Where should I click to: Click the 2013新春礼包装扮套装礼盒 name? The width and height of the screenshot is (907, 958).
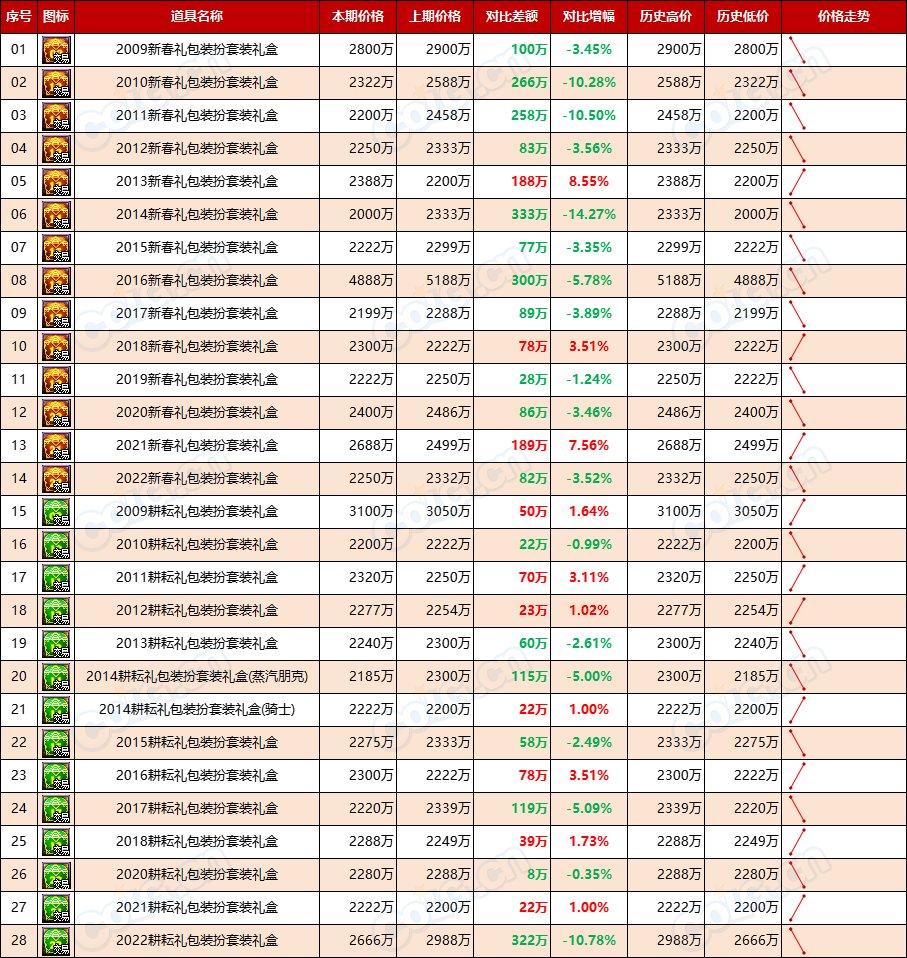pyautogui.click(x=197, y=182)
